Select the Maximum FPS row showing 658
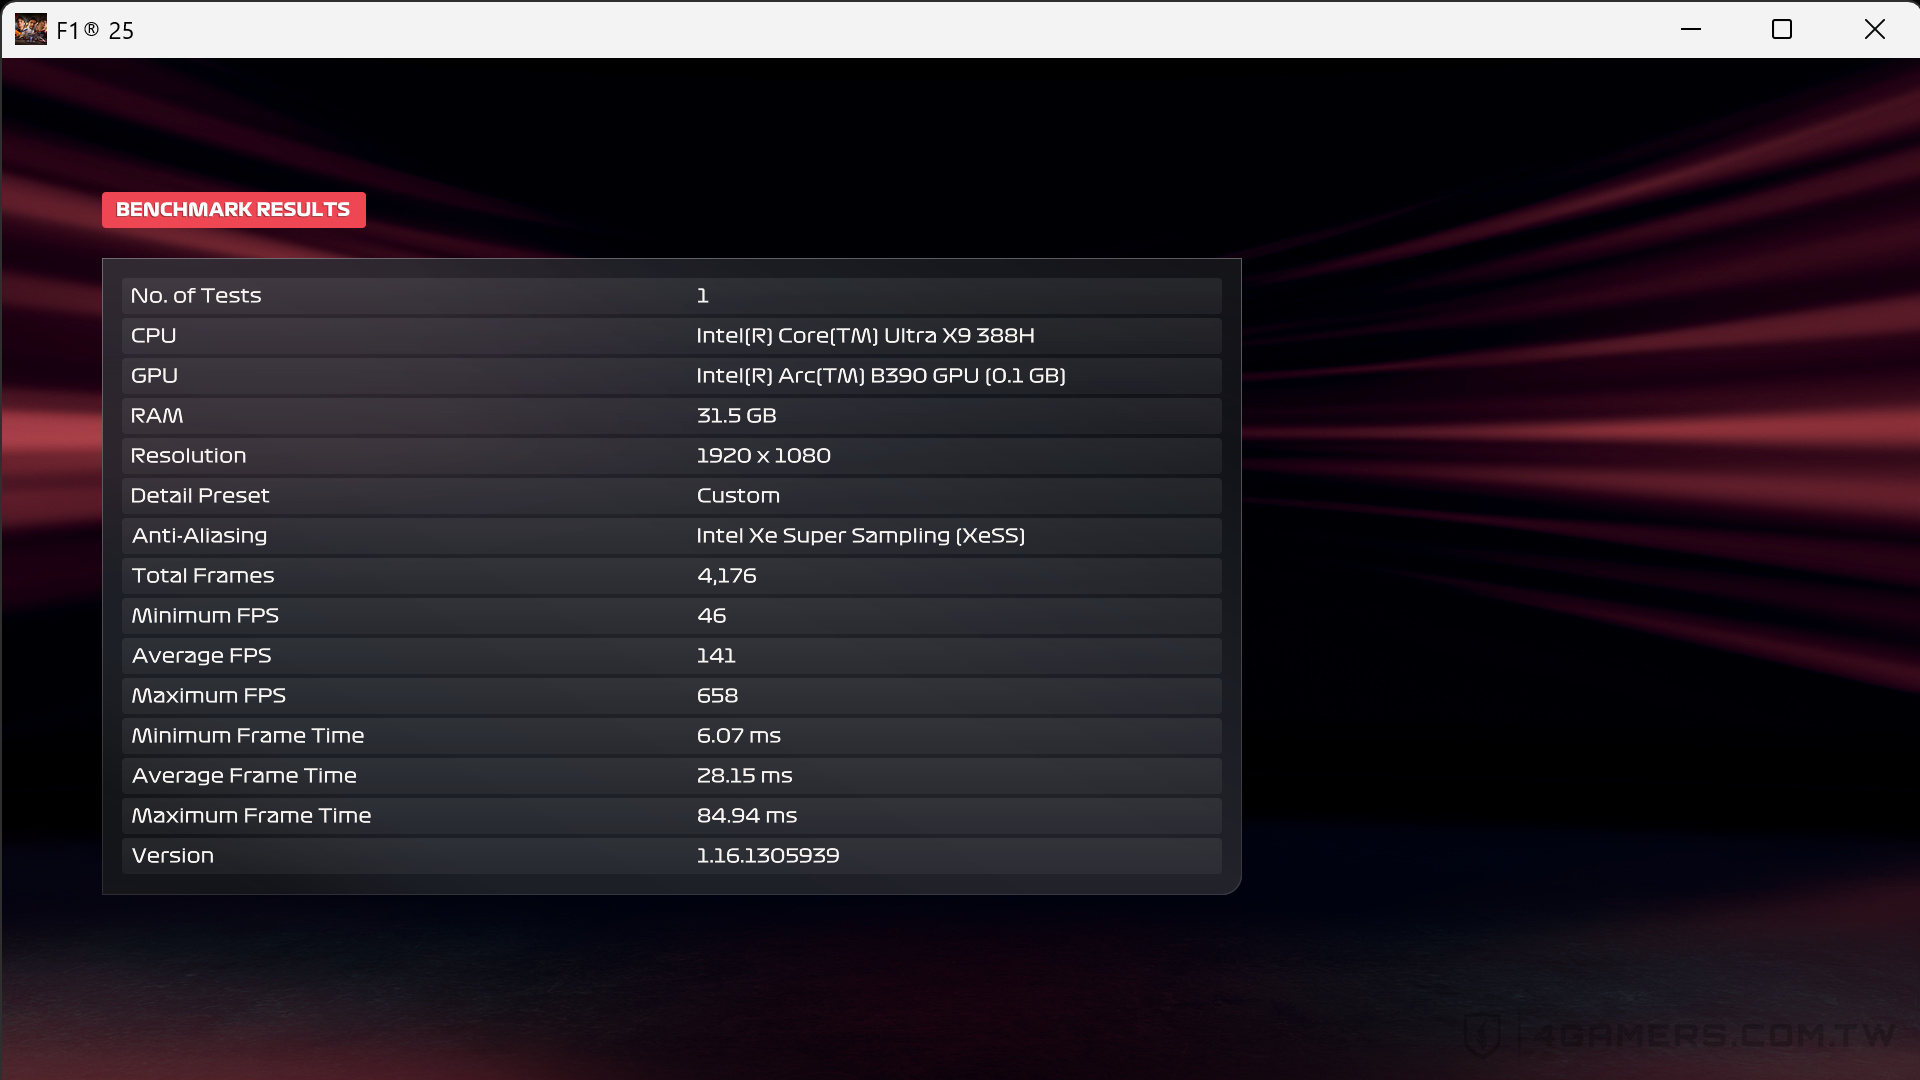 click(x=670, y=695)
